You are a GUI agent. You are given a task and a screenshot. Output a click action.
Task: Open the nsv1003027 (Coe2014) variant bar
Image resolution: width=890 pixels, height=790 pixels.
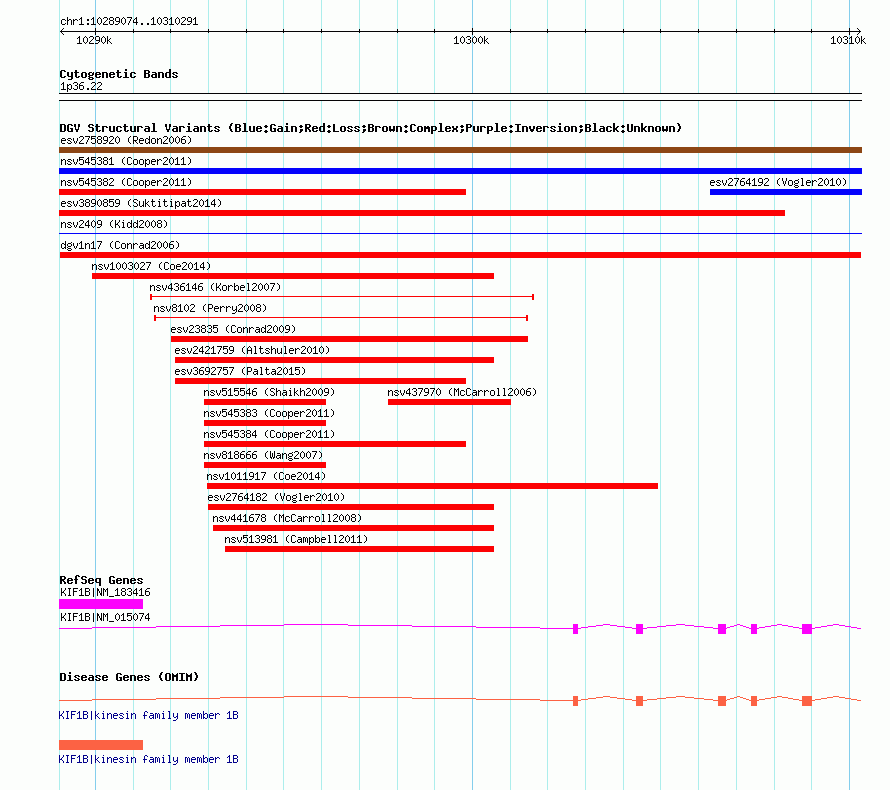pos(293,276)
